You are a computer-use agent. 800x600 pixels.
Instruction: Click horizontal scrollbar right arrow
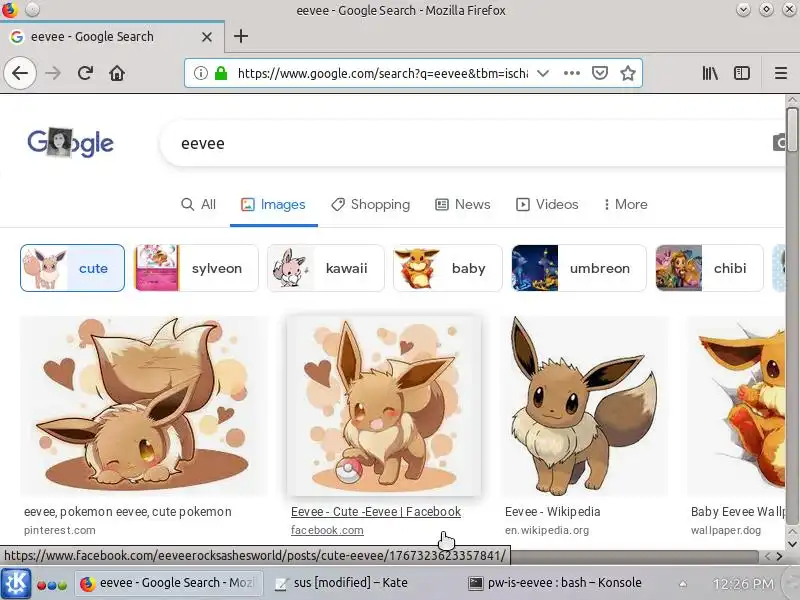click(779, 556)
